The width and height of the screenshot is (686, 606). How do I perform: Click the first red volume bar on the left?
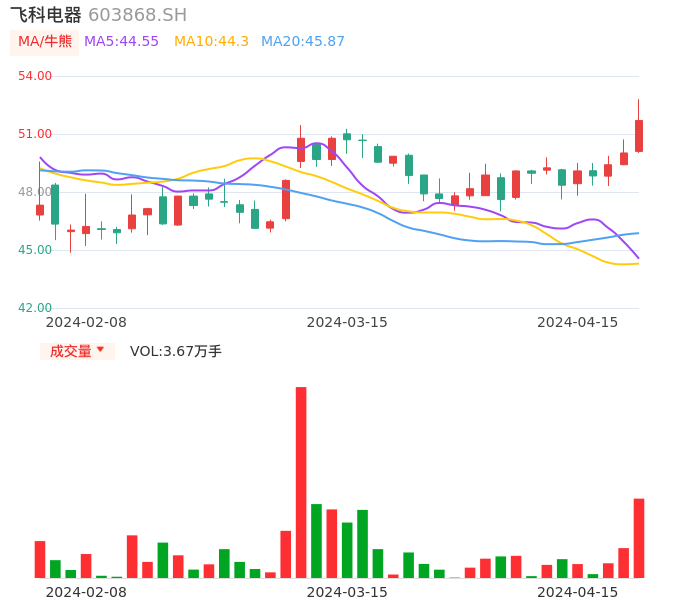coord(40,559)
